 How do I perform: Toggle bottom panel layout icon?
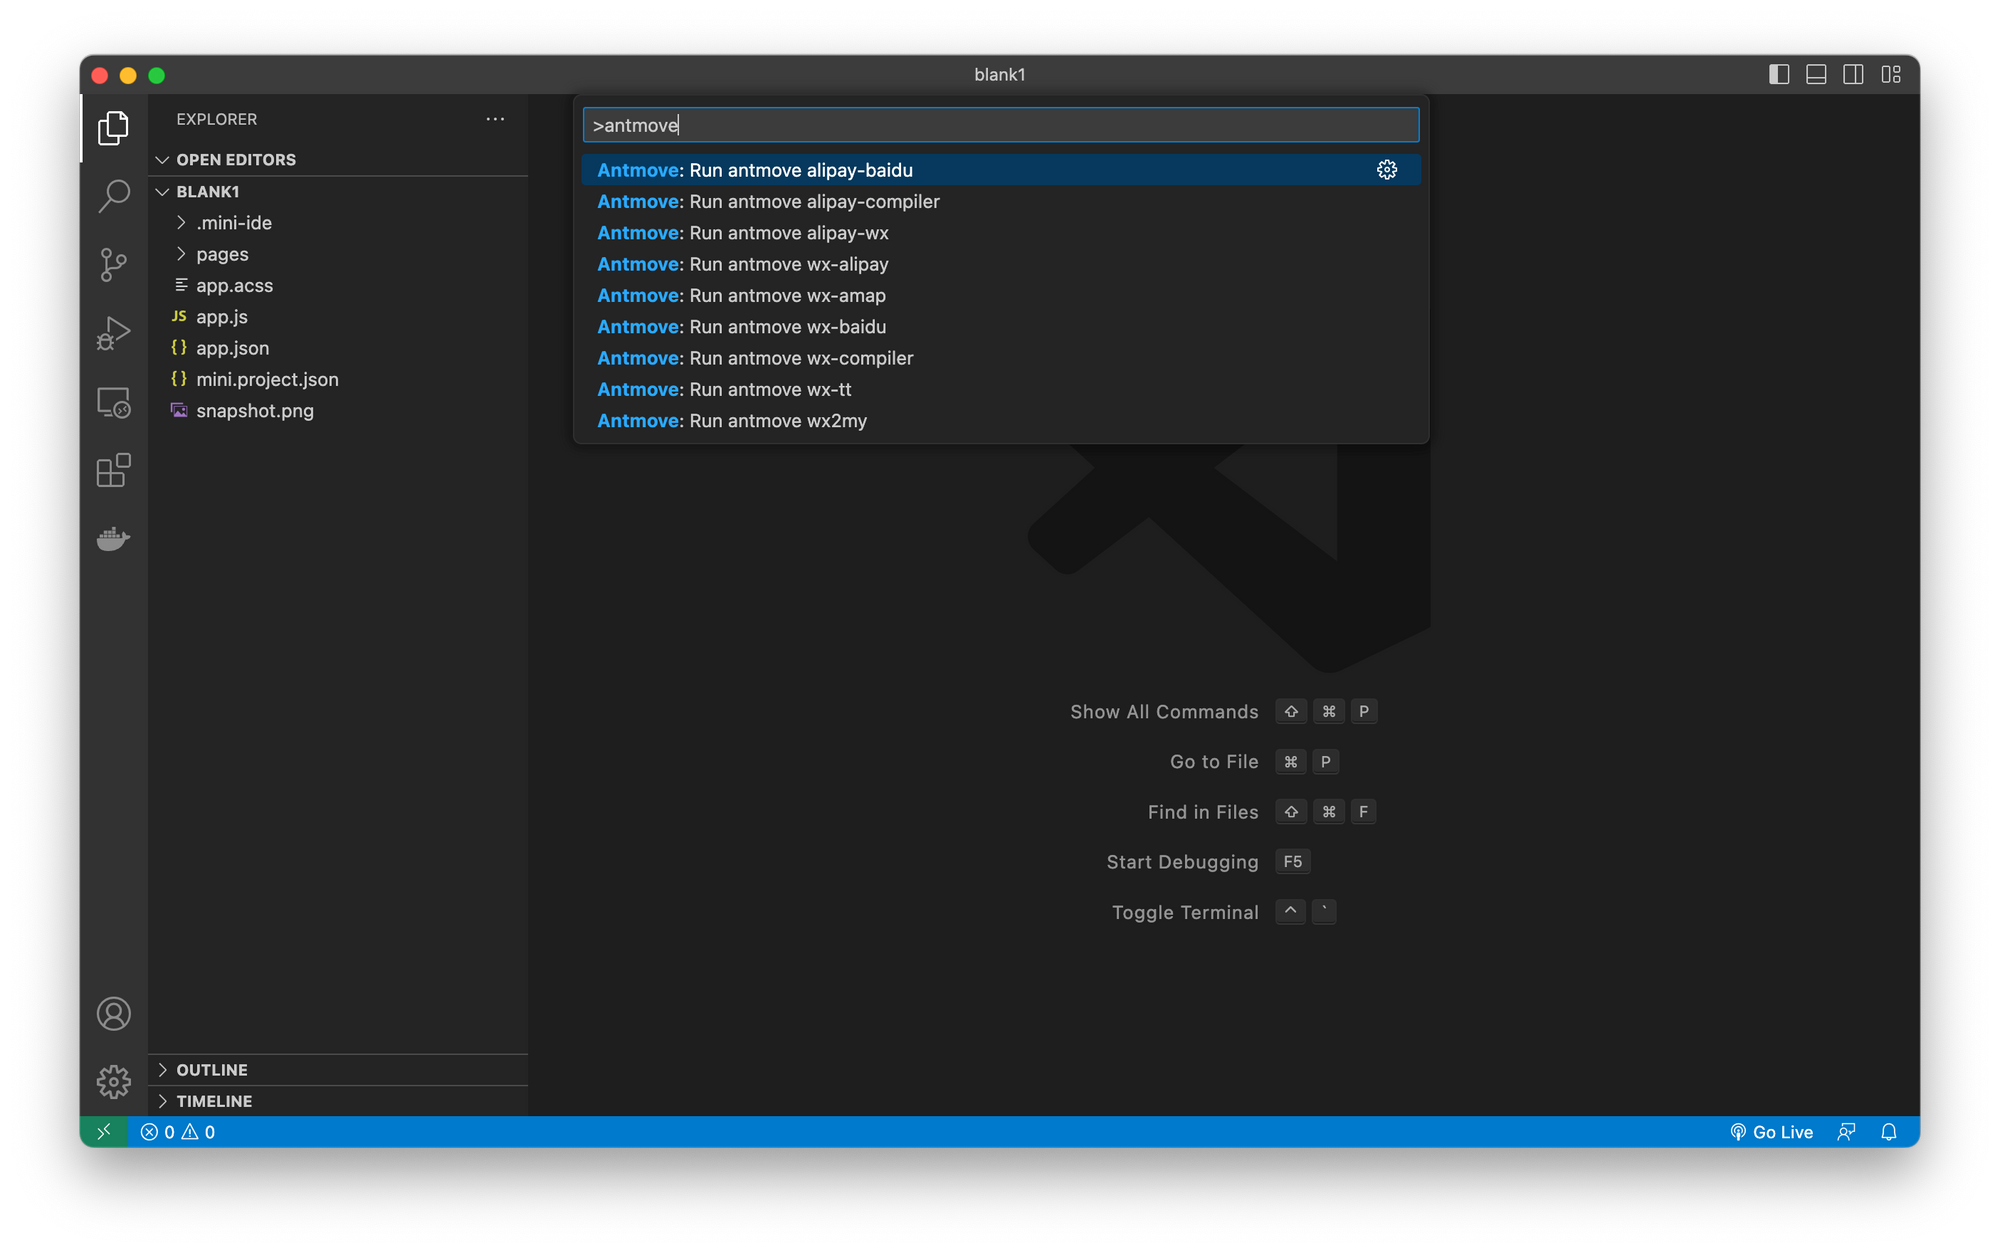tap(1816, 75)
